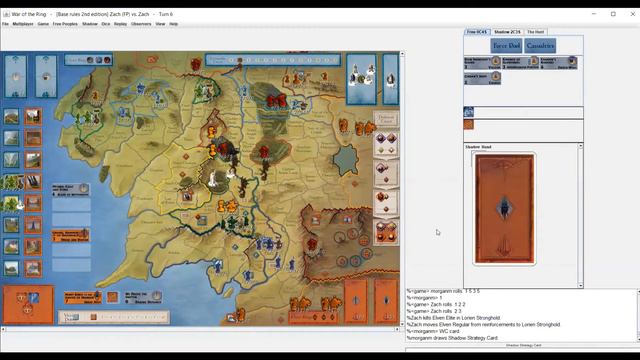Click the top political track box
Screen dimensions: 640x360
tap(386, 144)
